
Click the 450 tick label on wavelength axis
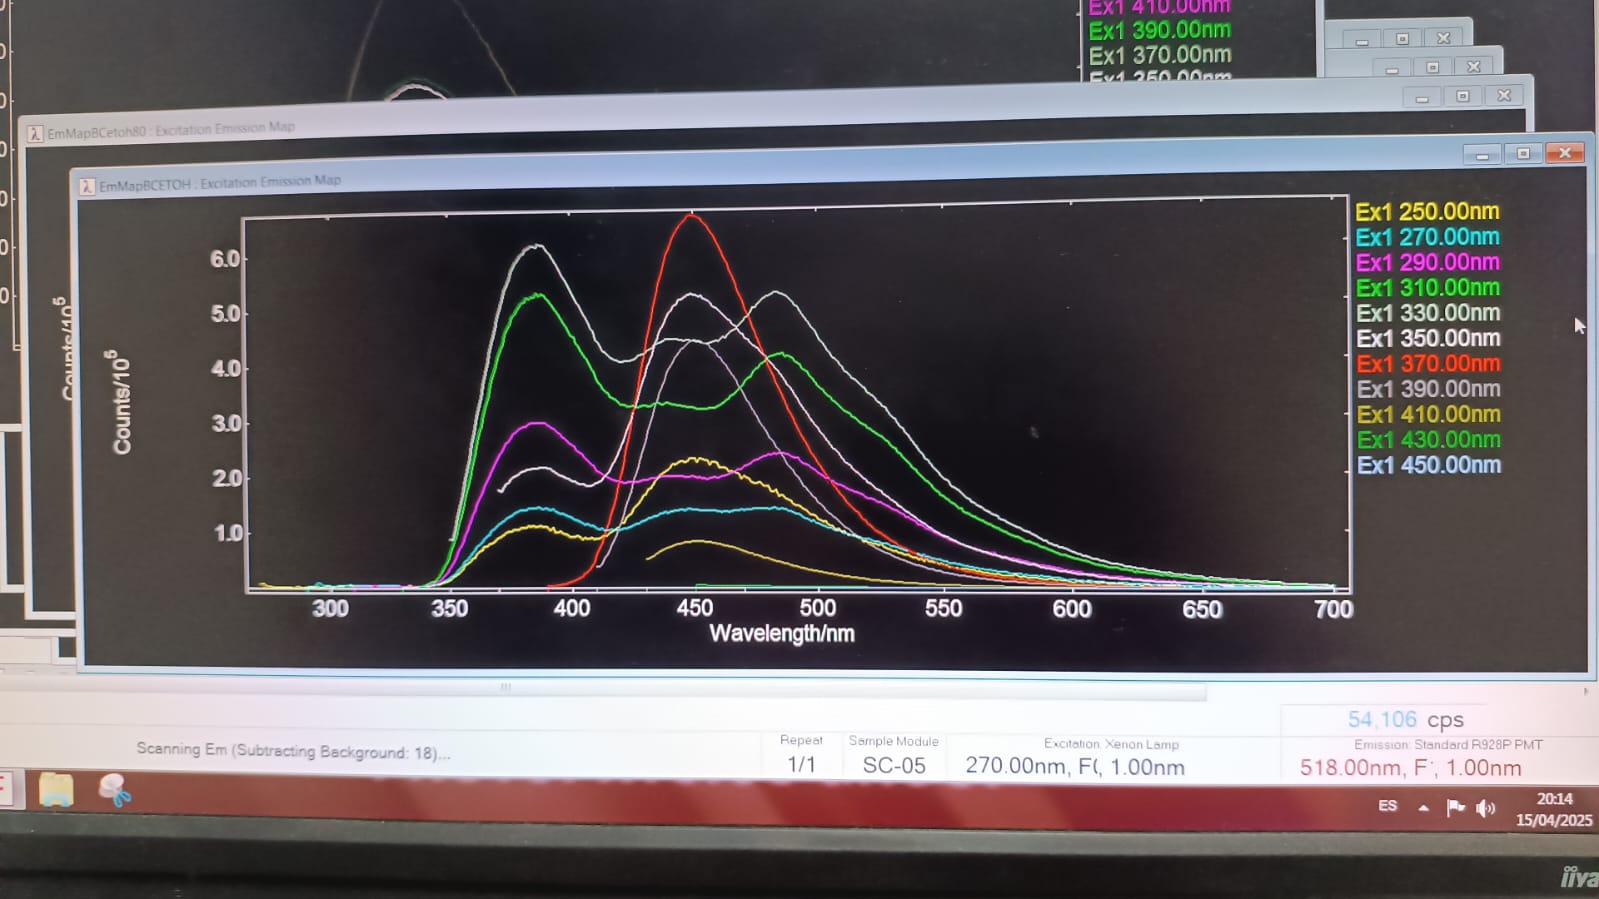pos(694,608)
